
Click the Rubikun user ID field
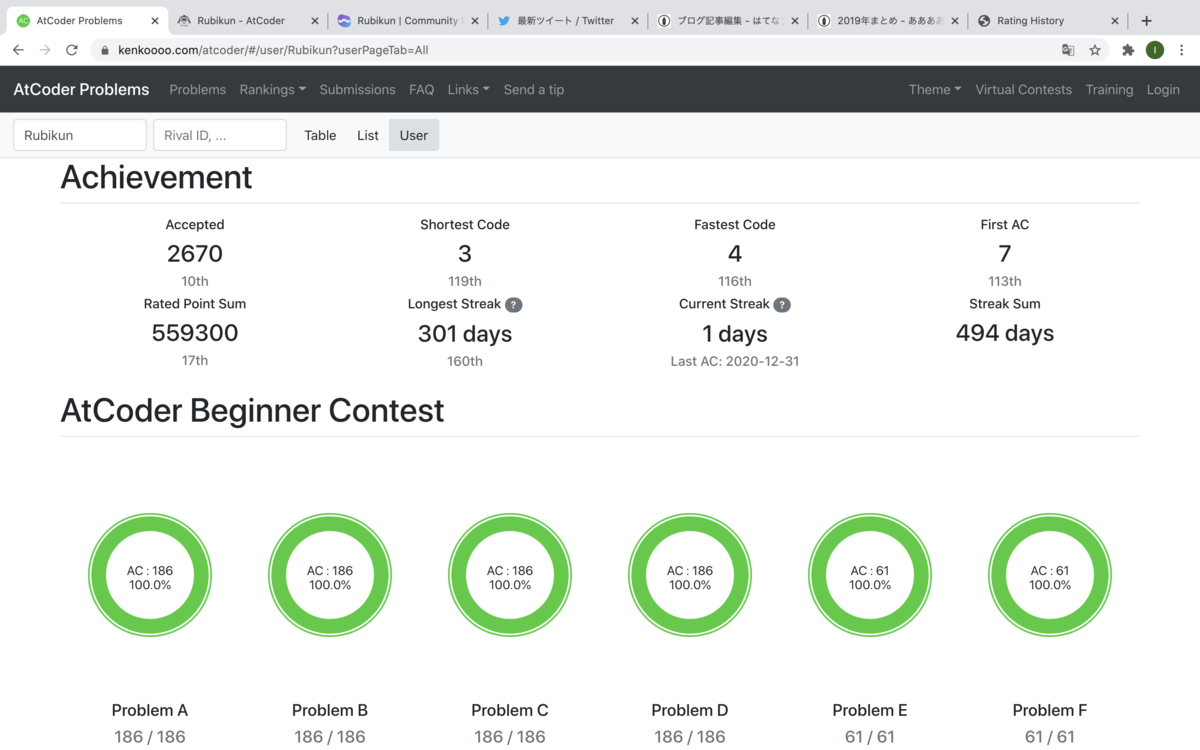[80, 135]
